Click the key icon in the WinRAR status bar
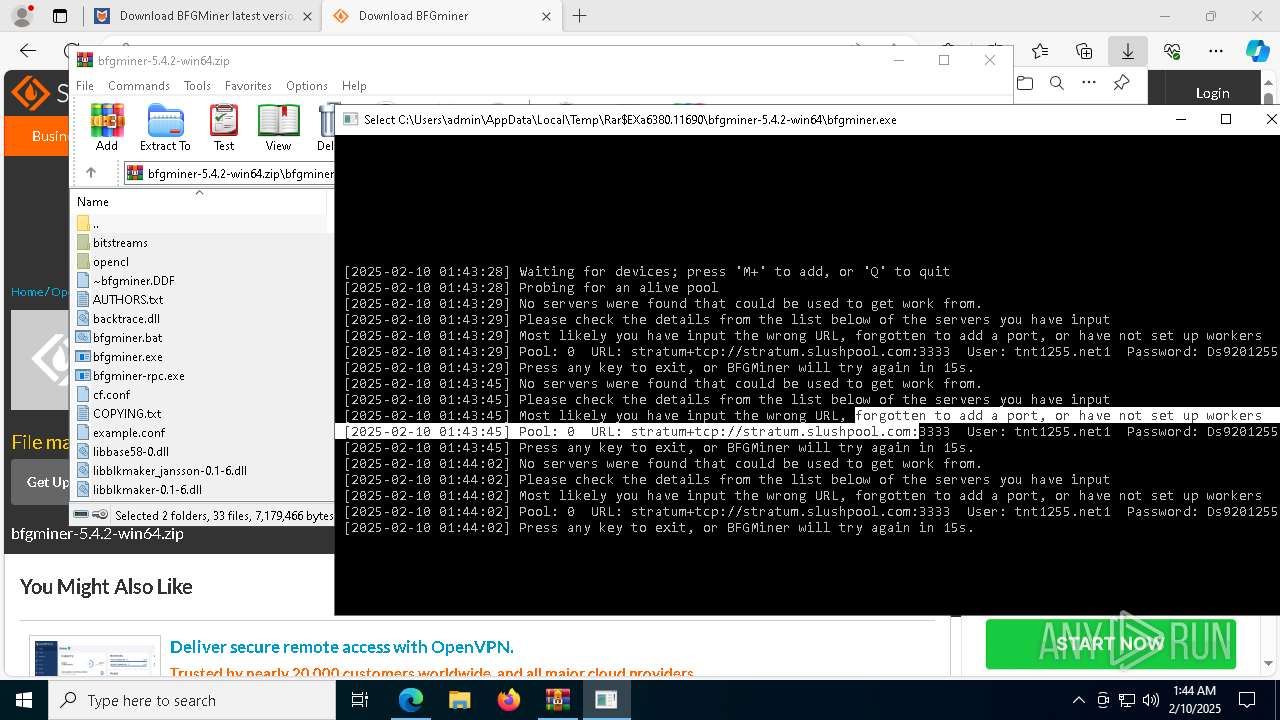 point(100,515)
